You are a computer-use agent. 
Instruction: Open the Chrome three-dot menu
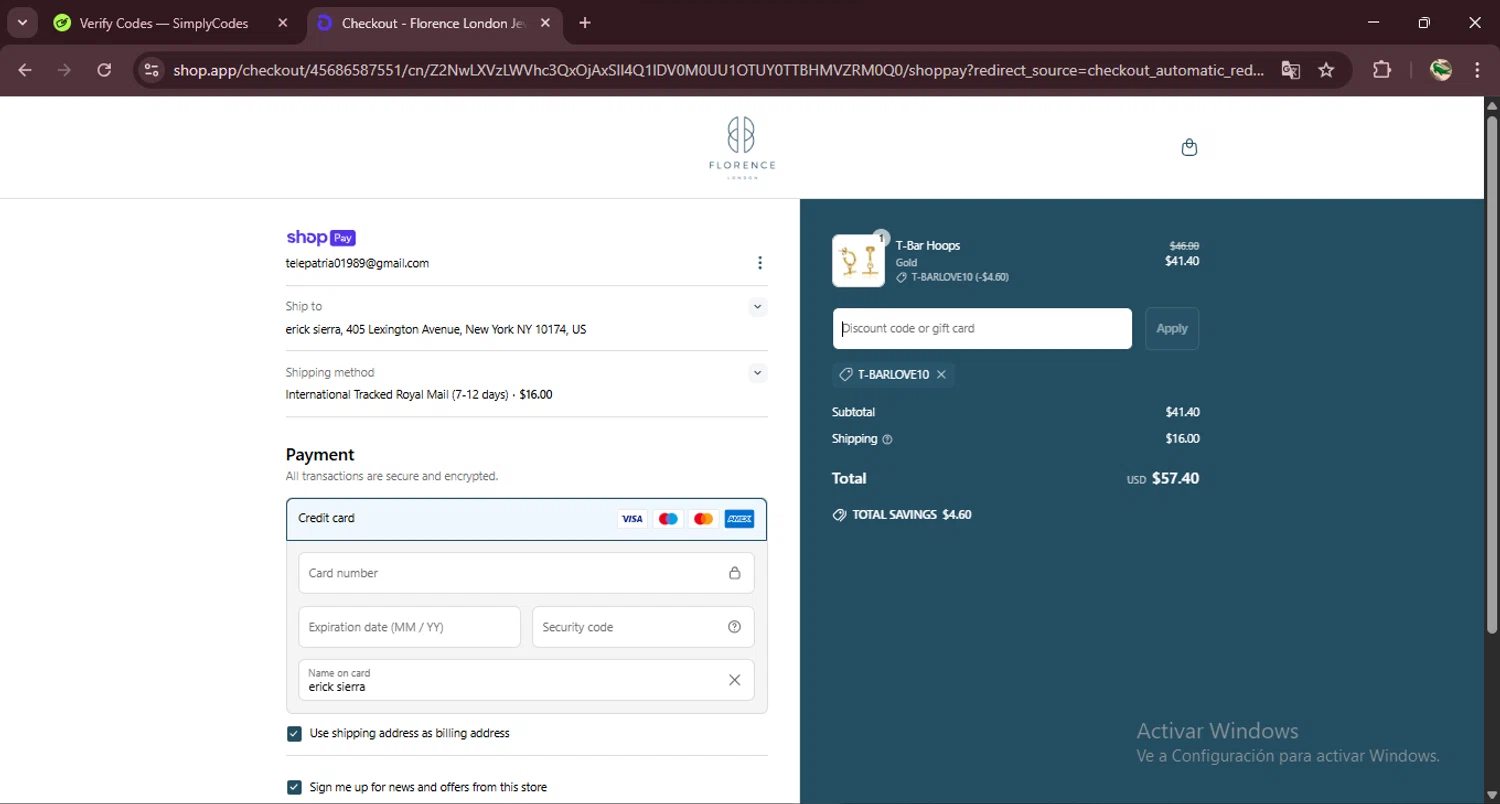1477,70
